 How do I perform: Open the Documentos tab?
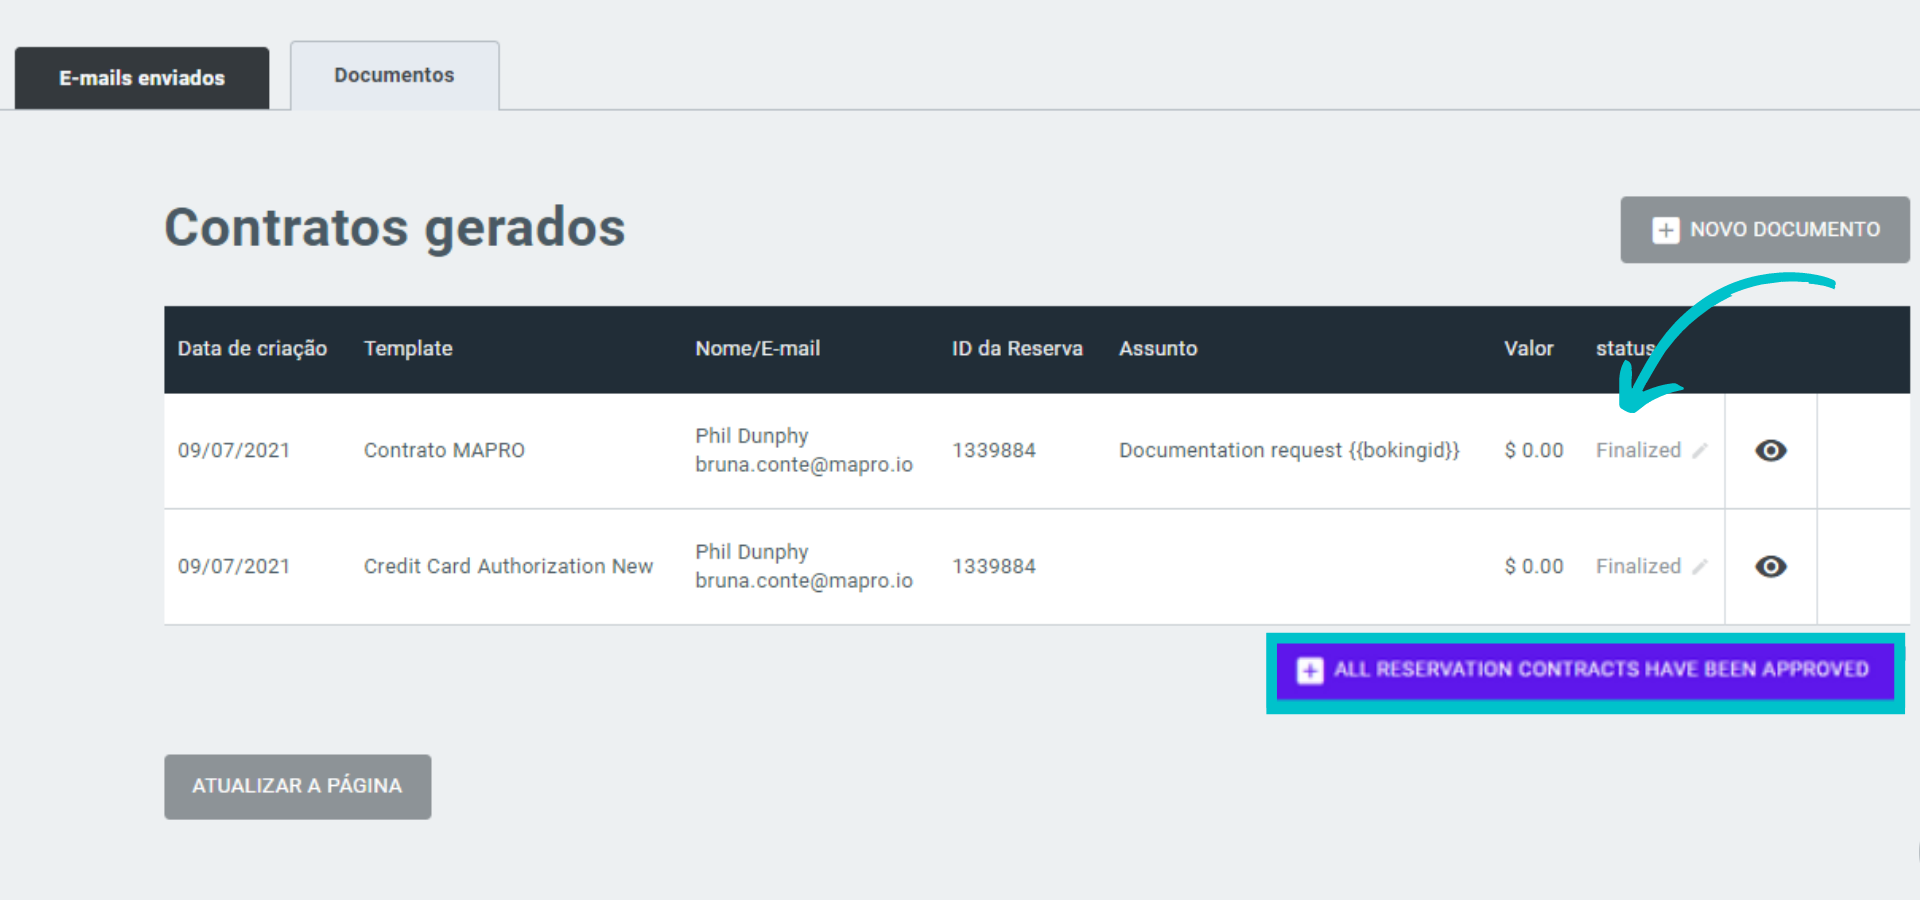[x=394, y=76]
